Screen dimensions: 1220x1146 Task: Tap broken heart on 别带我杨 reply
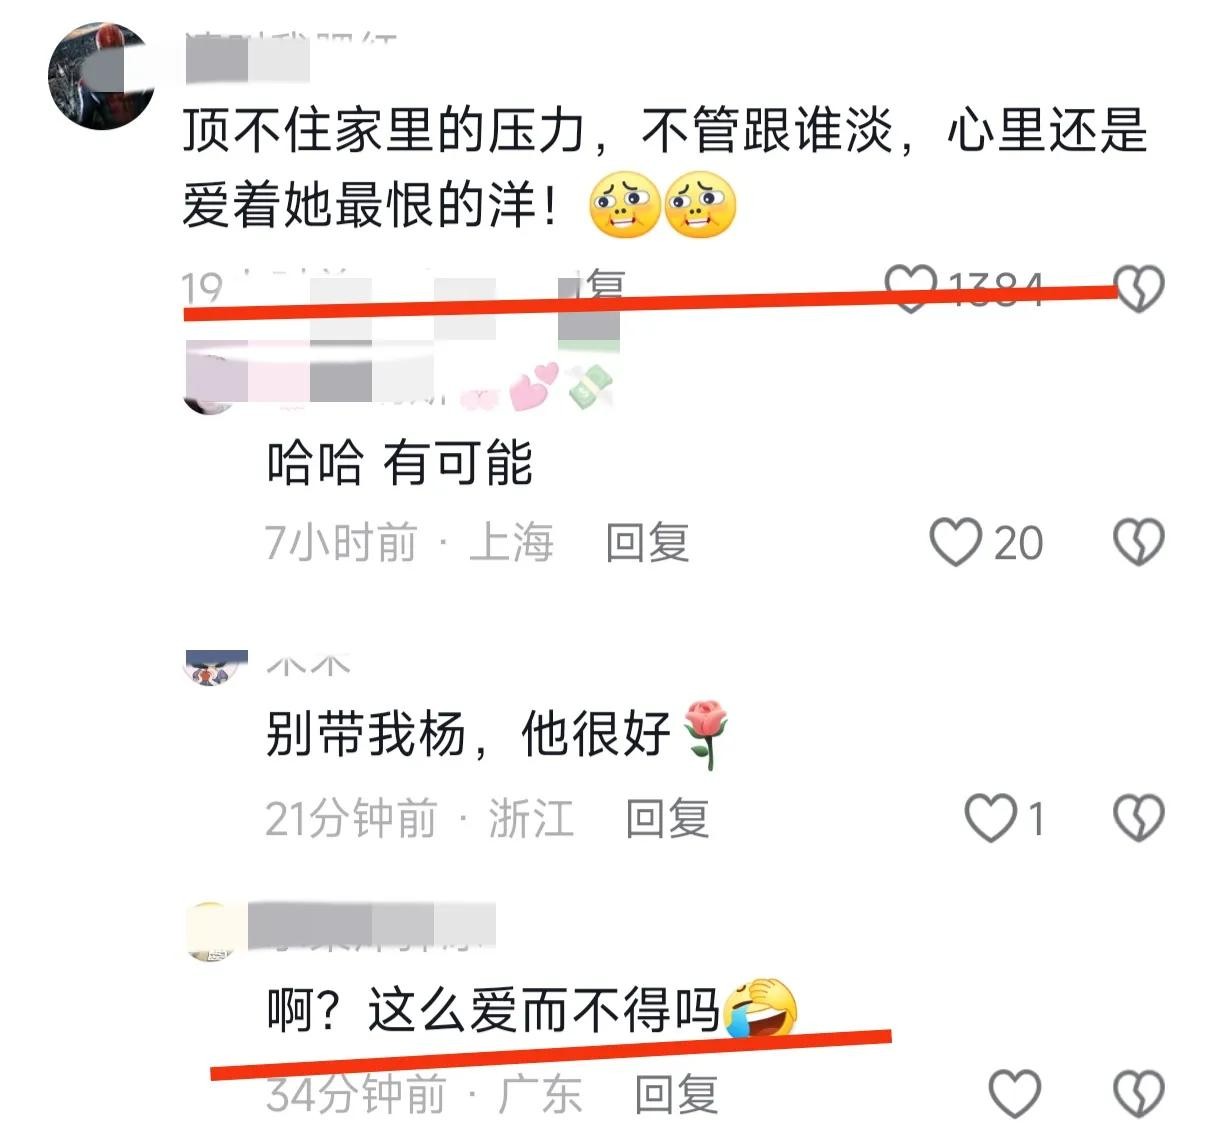1139,819
